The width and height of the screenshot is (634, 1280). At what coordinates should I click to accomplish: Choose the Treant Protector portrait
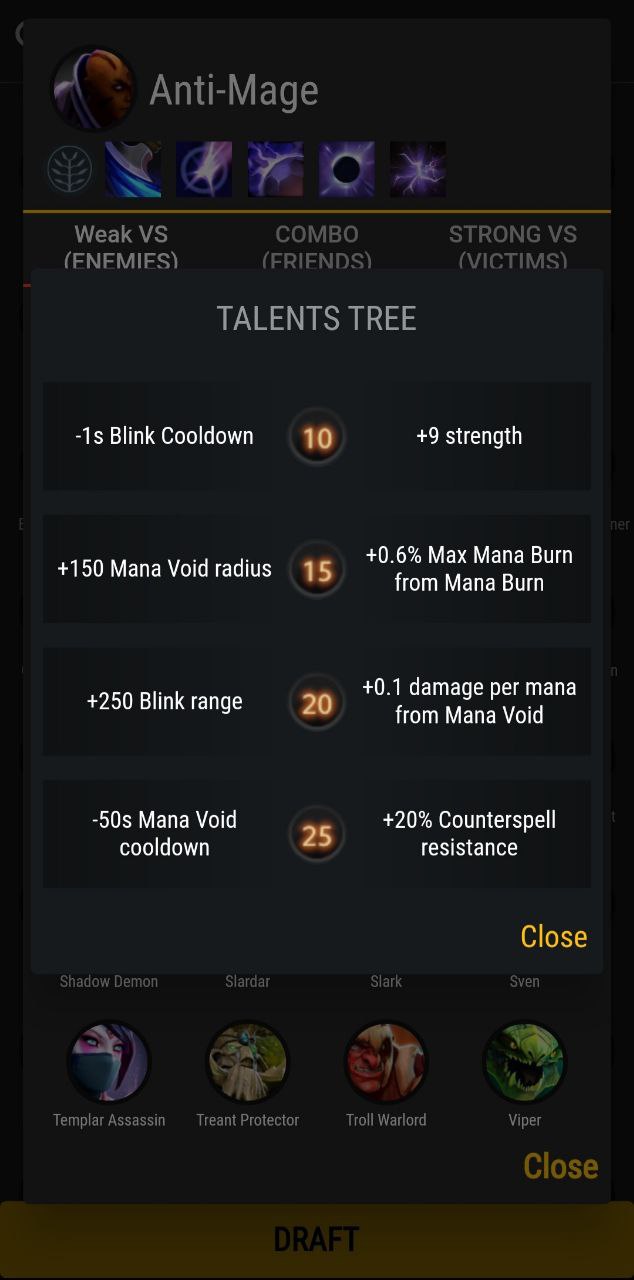point(247,1063)
